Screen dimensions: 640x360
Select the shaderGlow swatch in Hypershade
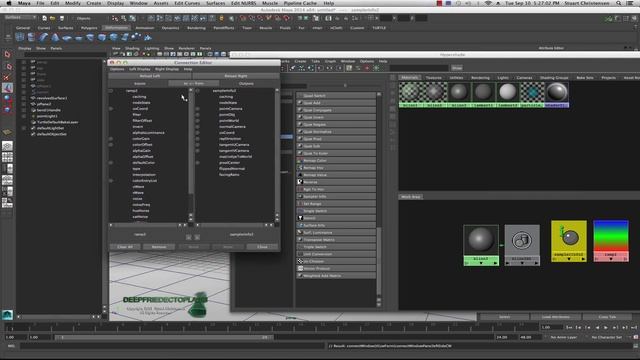click(557, 94)
